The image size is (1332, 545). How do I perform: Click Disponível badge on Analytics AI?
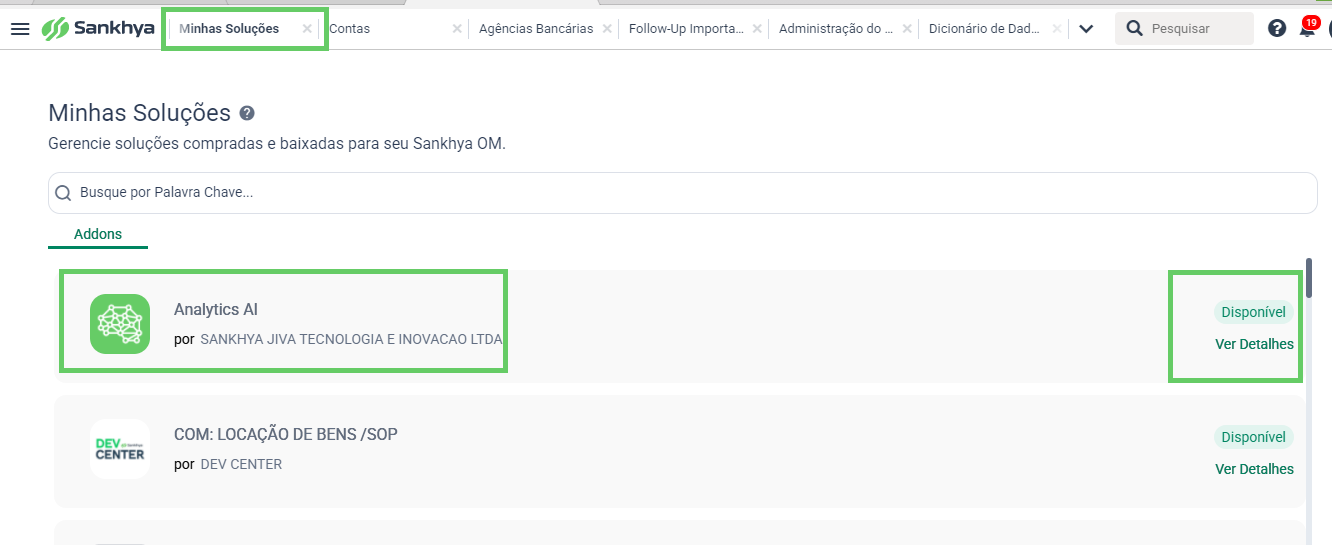tap(1254, 312)
